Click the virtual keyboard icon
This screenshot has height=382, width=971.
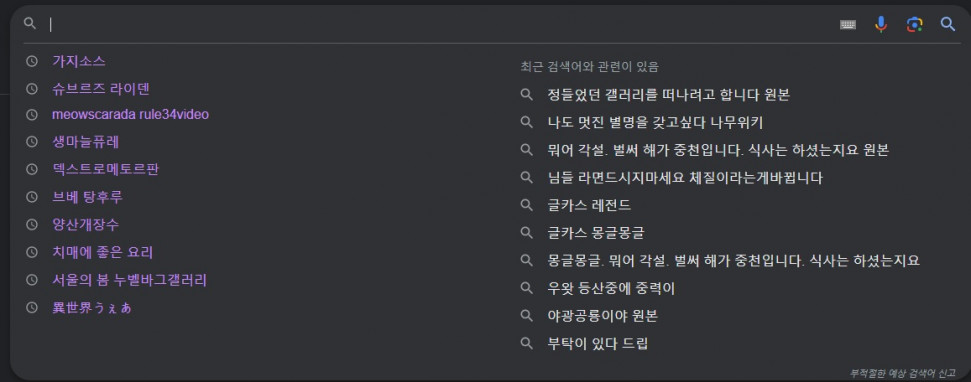click(x=848, y=25)
